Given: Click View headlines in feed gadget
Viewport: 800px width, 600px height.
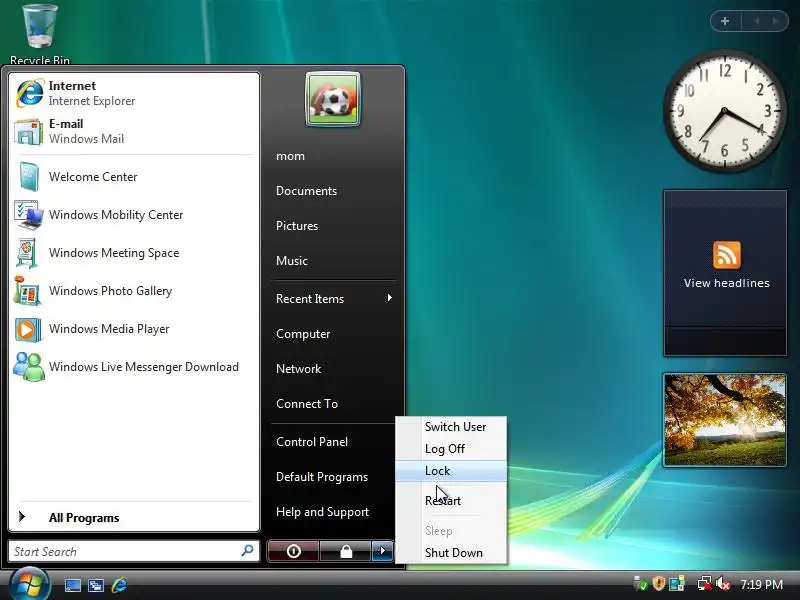Looking at the screenshot, I should tap(727, 283).
